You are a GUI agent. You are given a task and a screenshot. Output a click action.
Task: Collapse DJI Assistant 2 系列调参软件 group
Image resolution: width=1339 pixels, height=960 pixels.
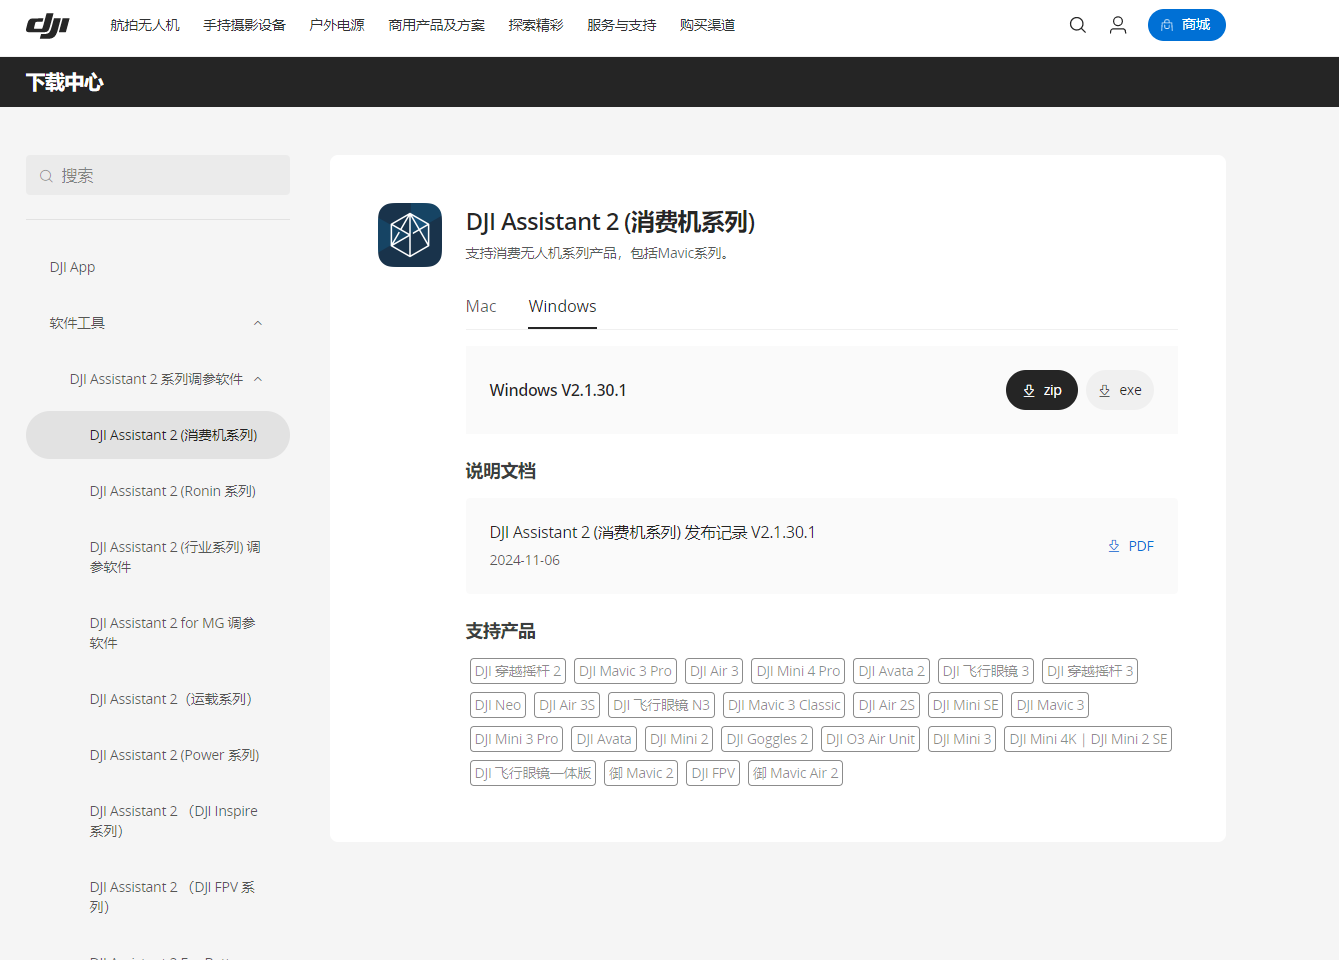[x=258, y=379]
